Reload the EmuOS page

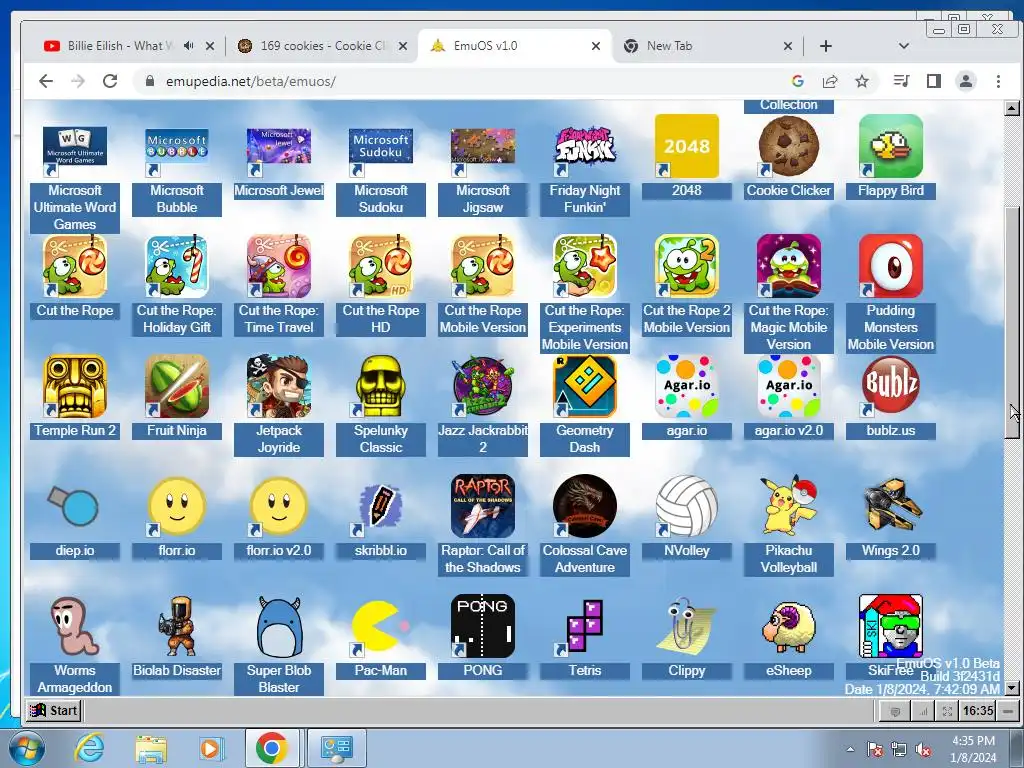[110, 81]
